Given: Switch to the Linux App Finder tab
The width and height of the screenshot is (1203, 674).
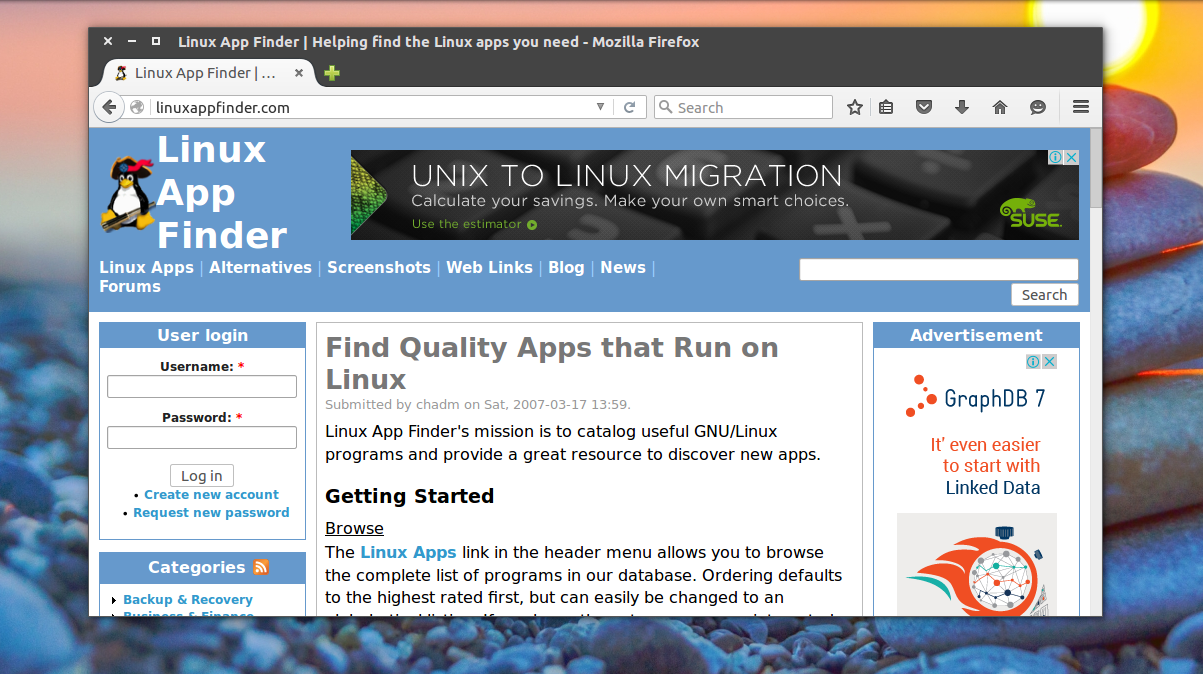Looking at the screenshot, I should [x=200, y=73].
